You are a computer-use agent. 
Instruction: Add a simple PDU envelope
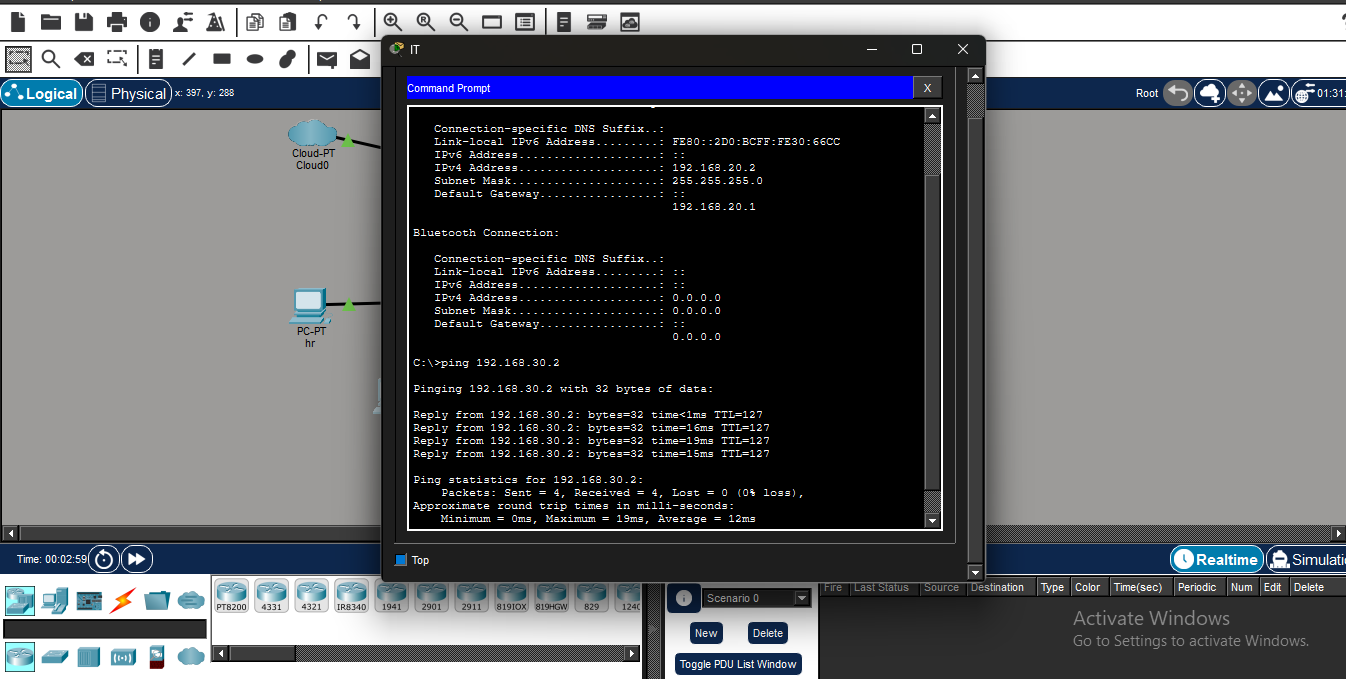tap(327, 60)
